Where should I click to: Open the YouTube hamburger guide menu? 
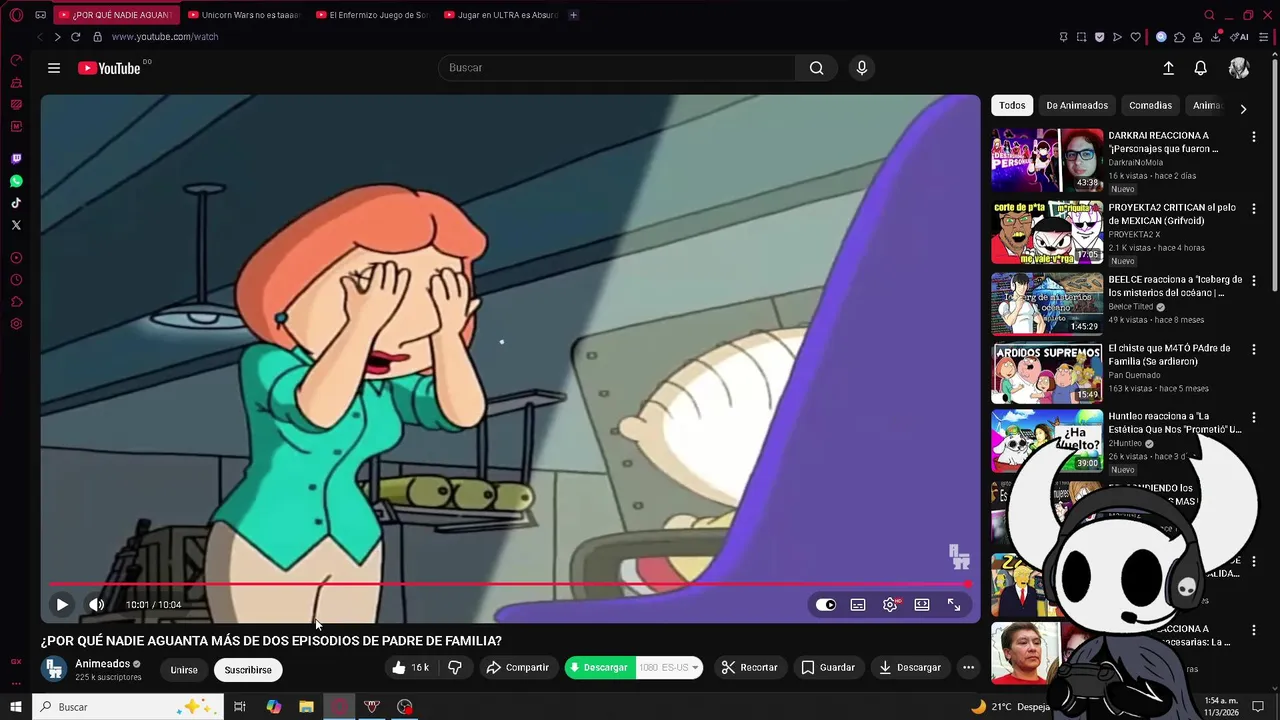click(54, 68)
